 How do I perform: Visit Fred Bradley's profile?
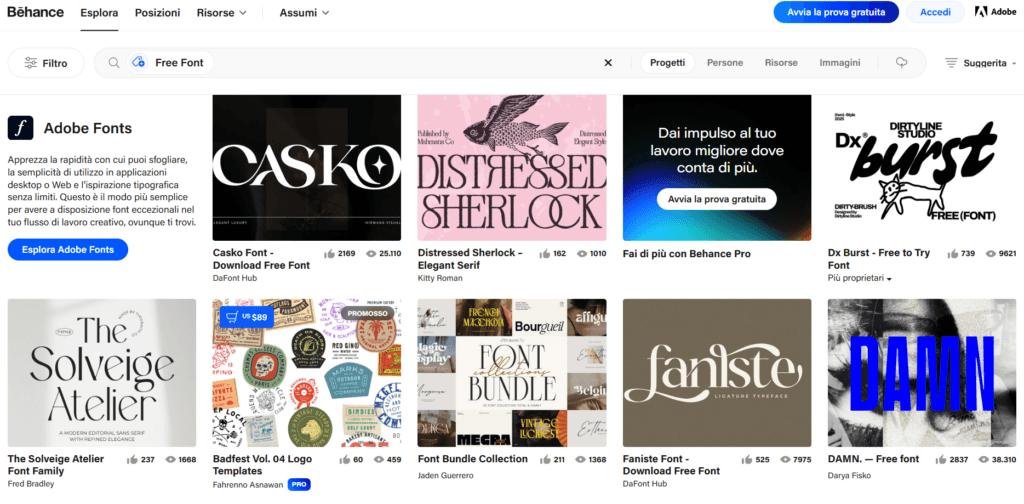[x=31, y=484]
